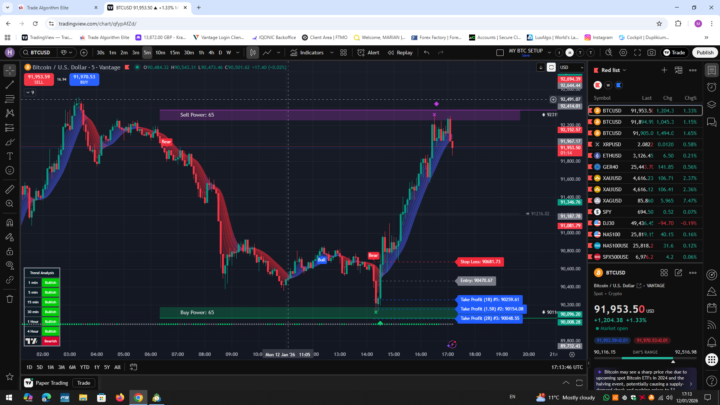Open the details panel edit note icon
720x405 pixels.
pyautogui.click(x=678, y=273)
